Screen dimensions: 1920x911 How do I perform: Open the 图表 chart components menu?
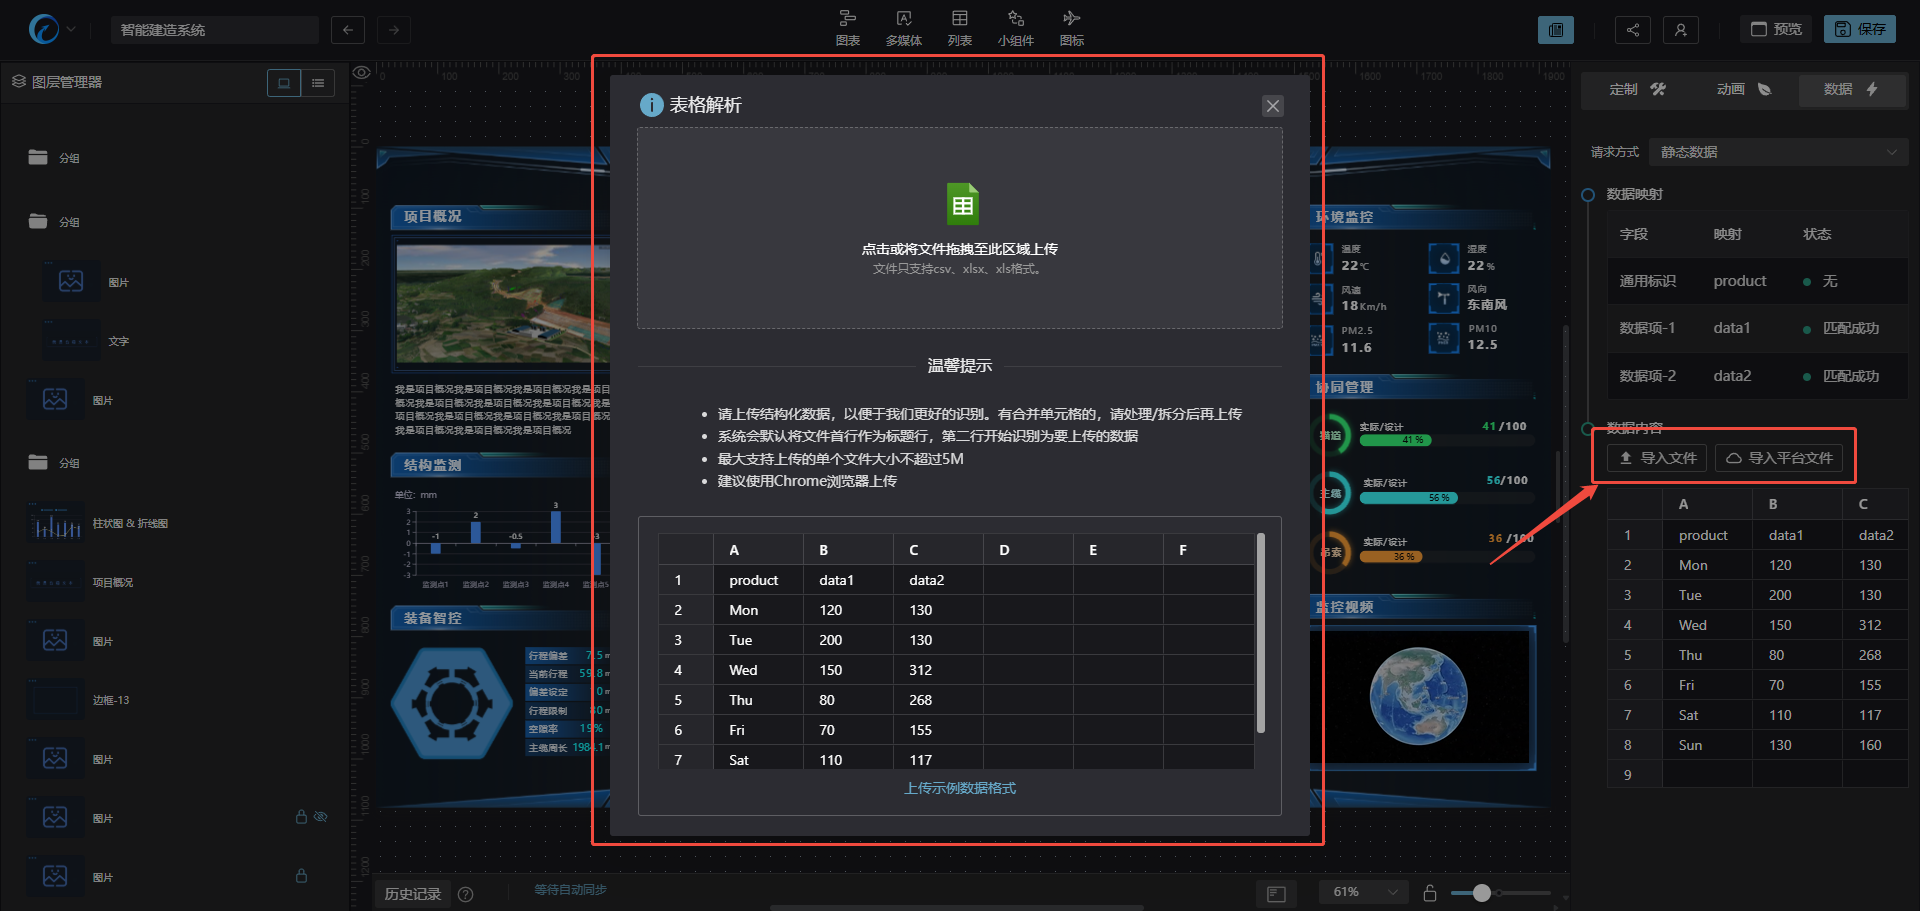(847, 28)
